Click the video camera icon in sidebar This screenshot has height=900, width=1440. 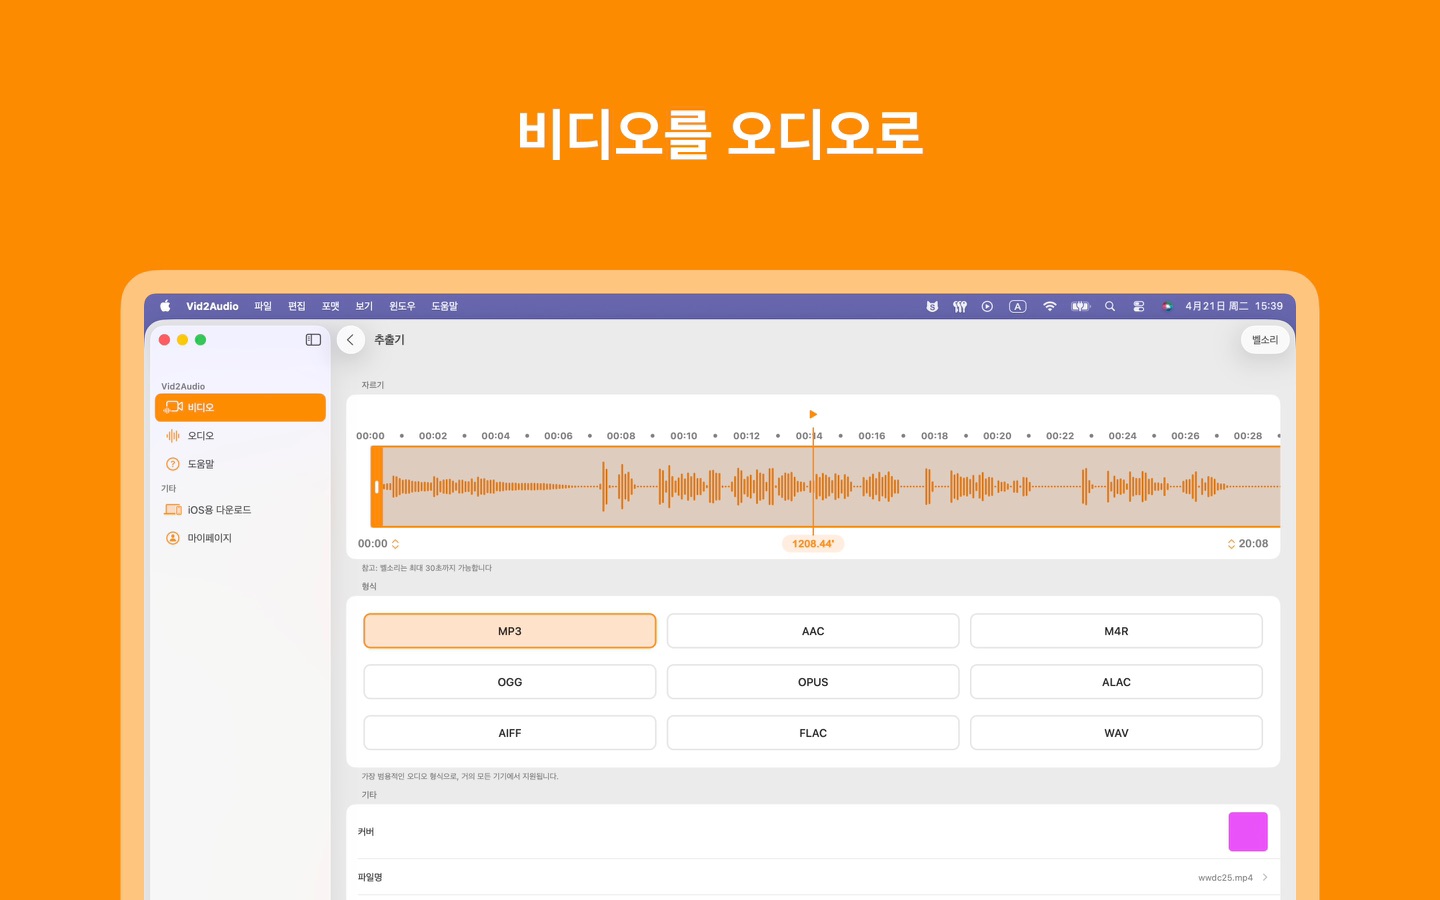coord(173,407)
